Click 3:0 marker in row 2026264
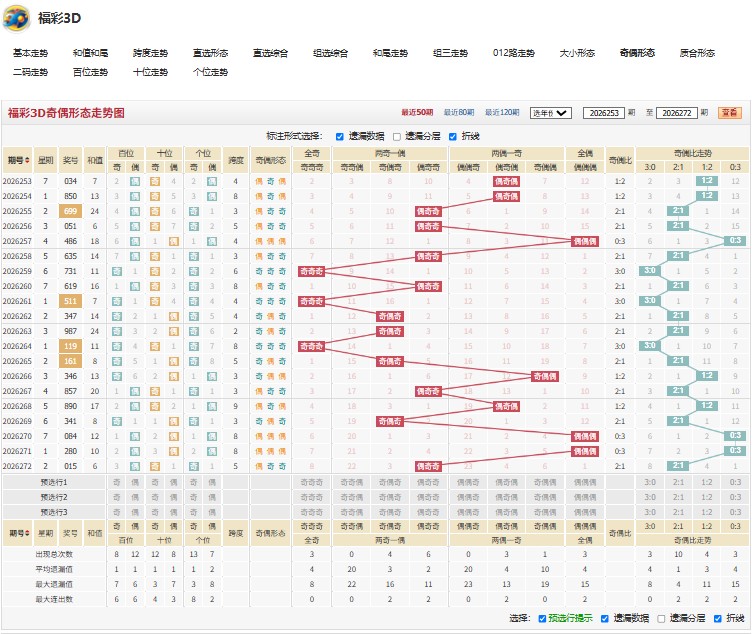 pyautogui.click(x=650, y=345)
